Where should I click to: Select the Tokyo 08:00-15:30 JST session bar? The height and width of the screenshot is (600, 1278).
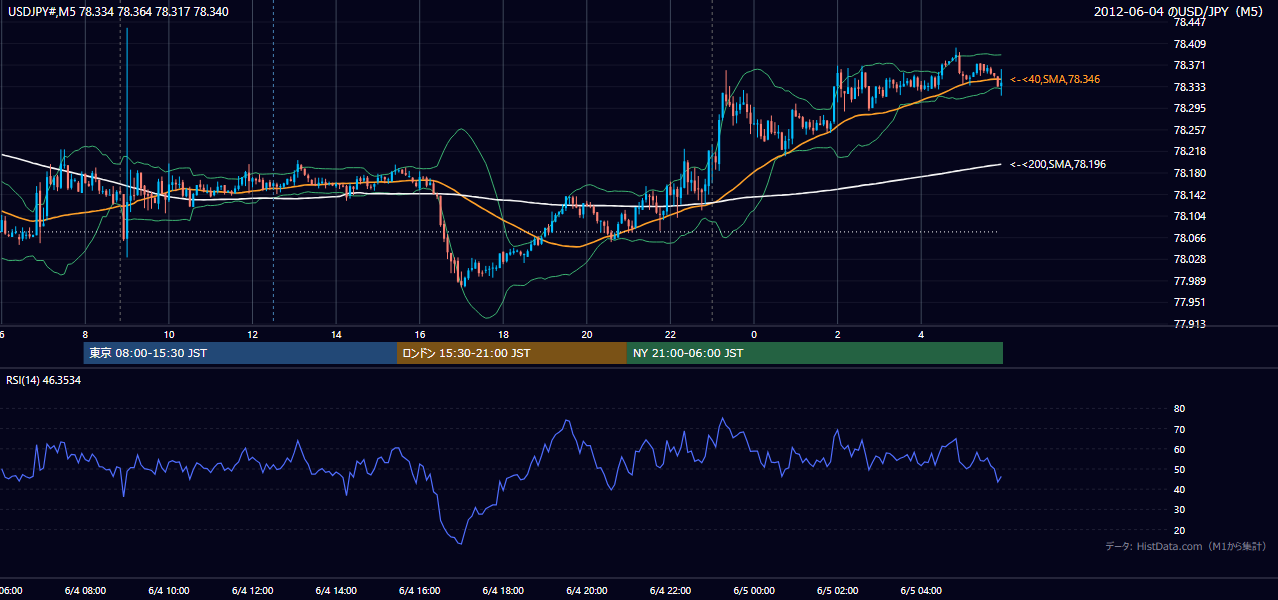(240, 353)
